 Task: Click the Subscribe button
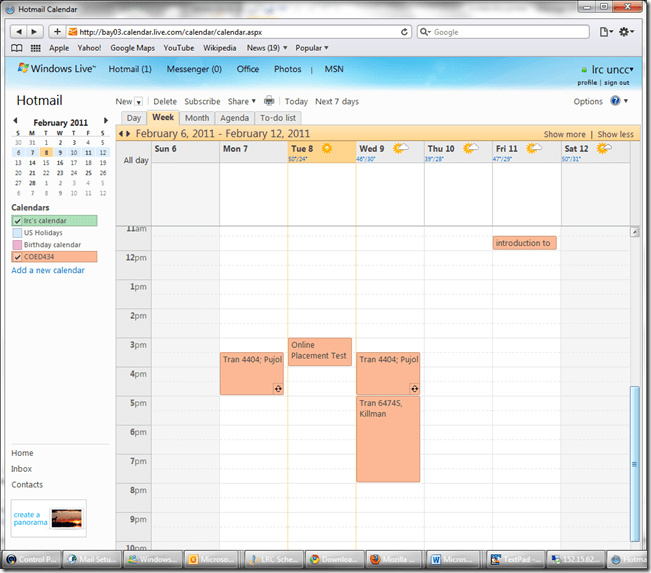click(x=202, y=101)
